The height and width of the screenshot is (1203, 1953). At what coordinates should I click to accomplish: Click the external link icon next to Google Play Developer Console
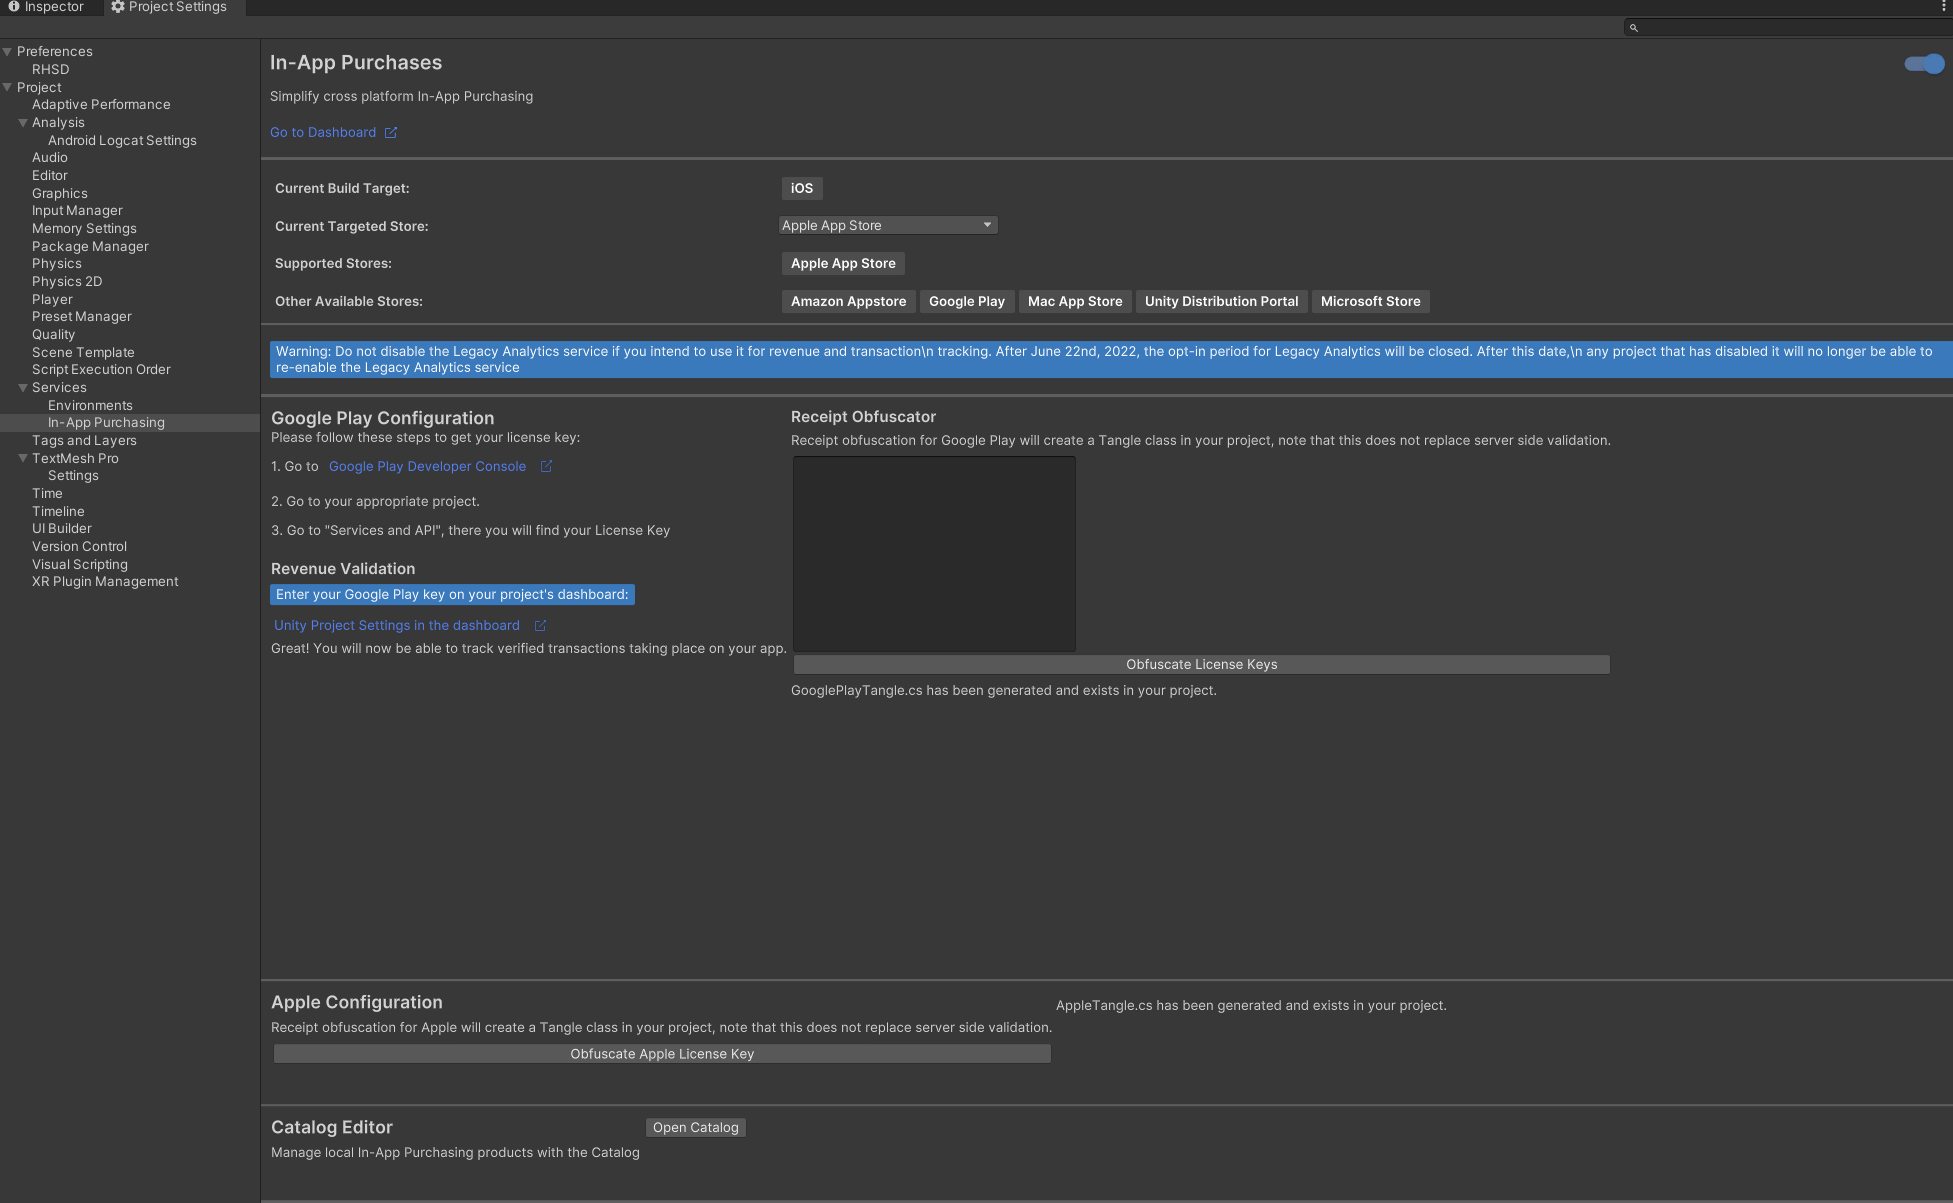tap(546, 466)
